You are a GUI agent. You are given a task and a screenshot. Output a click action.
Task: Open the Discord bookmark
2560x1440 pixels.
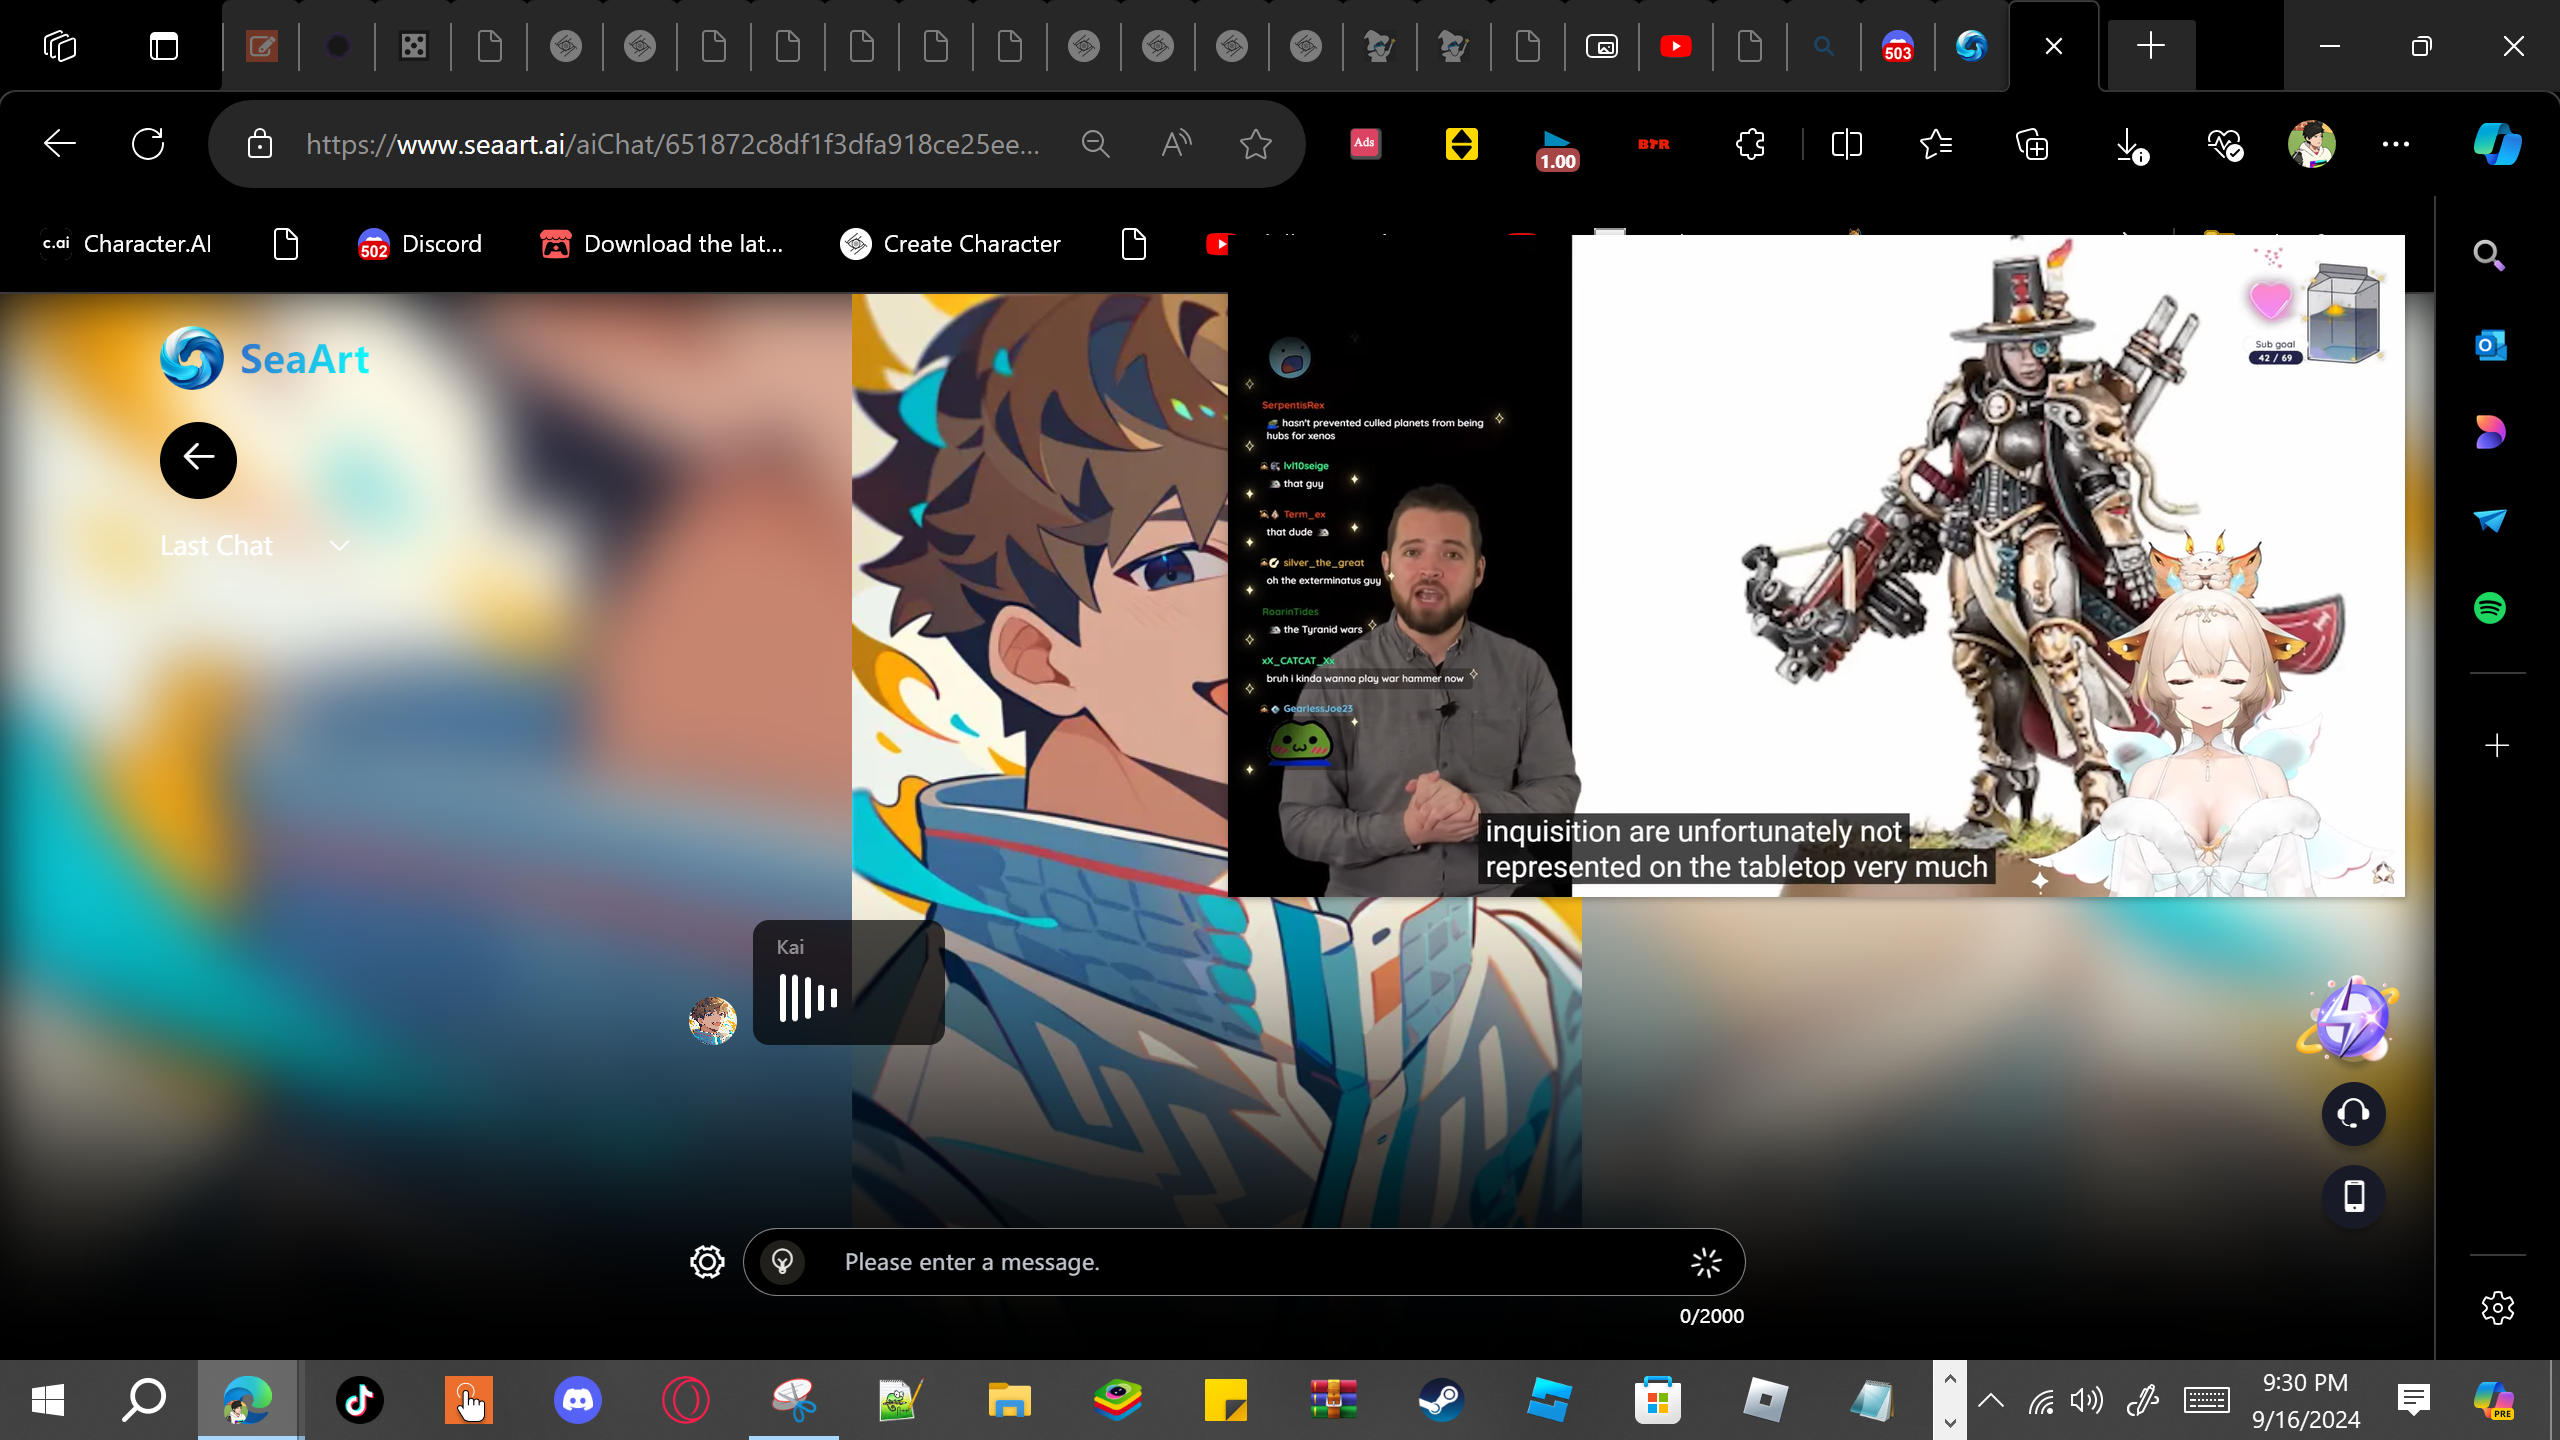click(420, 244)
